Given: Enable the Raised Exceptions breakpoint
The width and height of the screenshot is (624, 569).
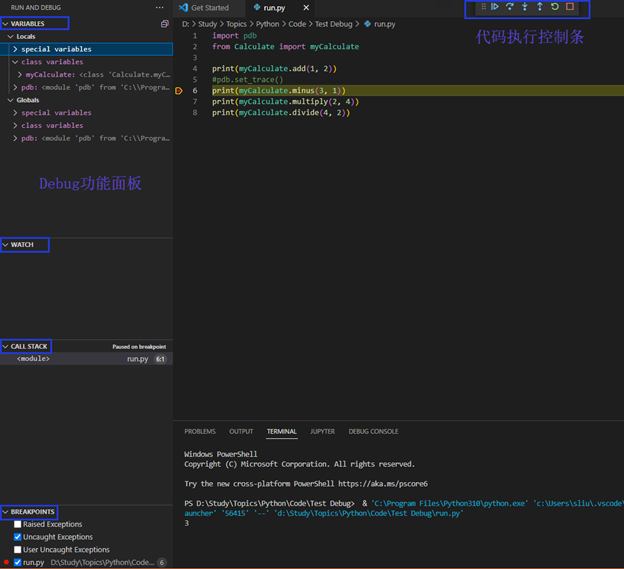Looking at the screenshot, I should point(18,524).
